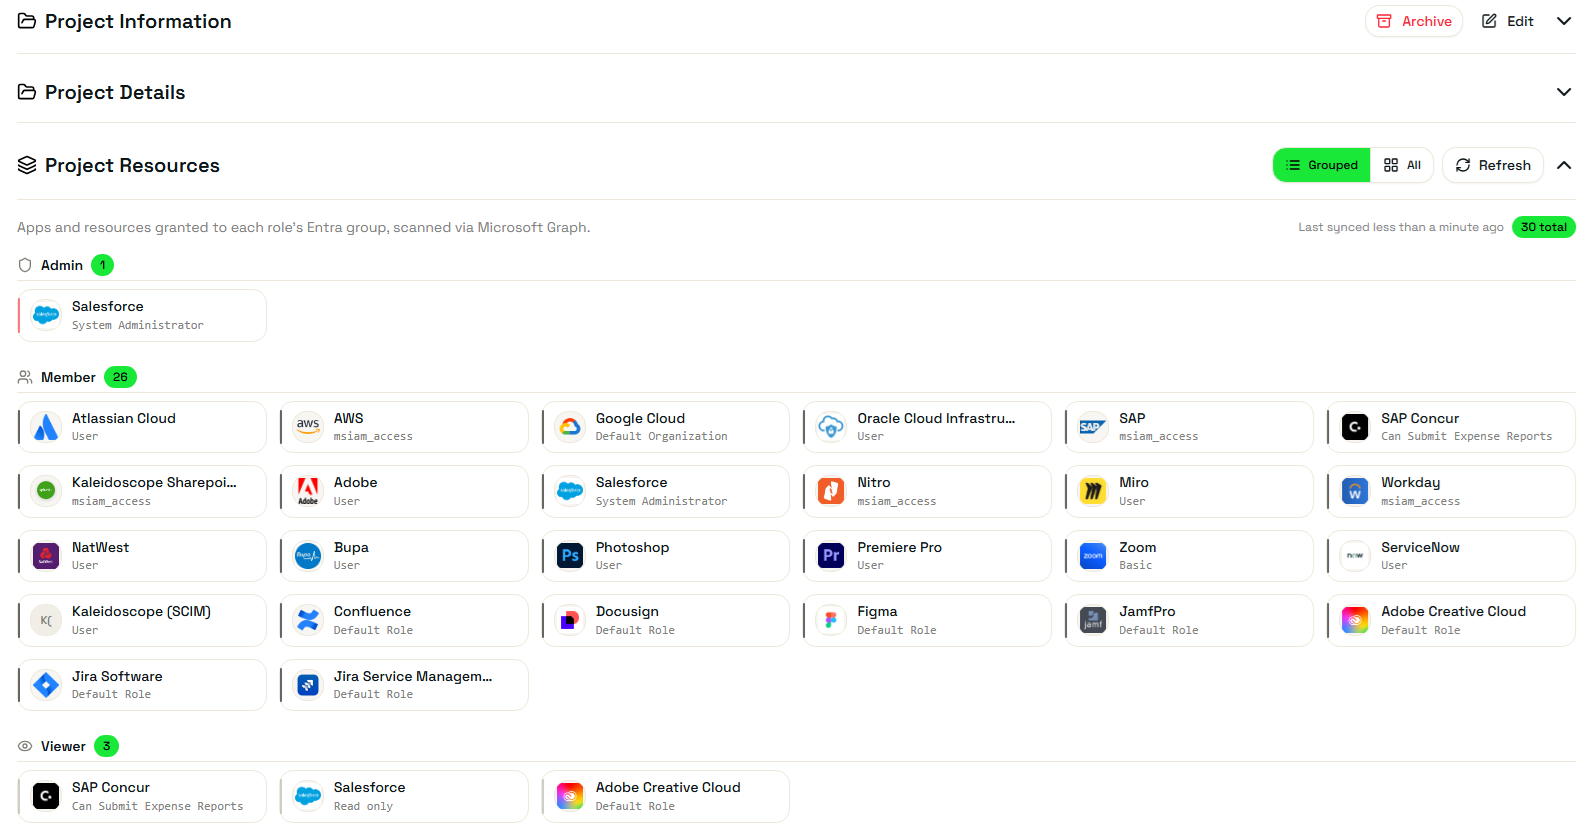
Task: Open Adobe Creative Cloud card in Member group
Action: 1451,620
